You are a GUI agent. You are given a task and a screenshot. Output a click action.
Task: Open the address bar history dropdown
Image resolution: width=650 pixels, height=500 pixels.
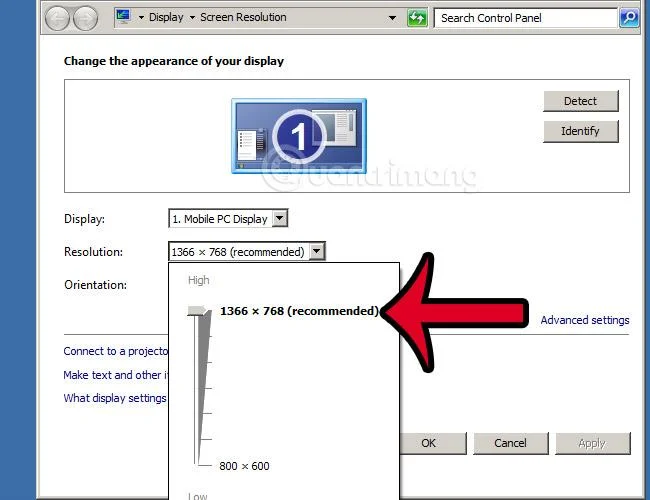[x=392, y=18]
